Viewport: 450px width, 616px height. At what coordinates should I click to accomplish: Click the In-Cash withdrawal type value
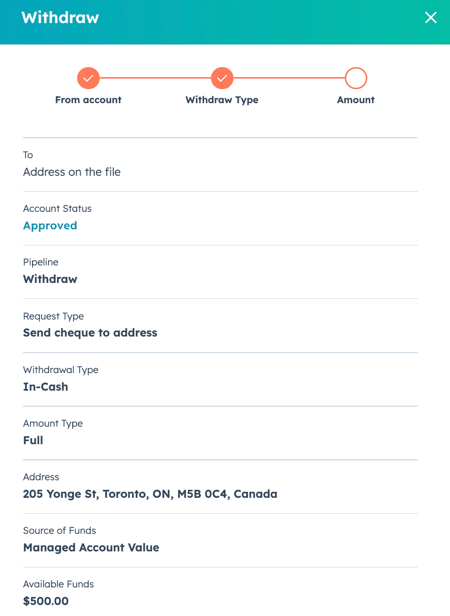46,387
